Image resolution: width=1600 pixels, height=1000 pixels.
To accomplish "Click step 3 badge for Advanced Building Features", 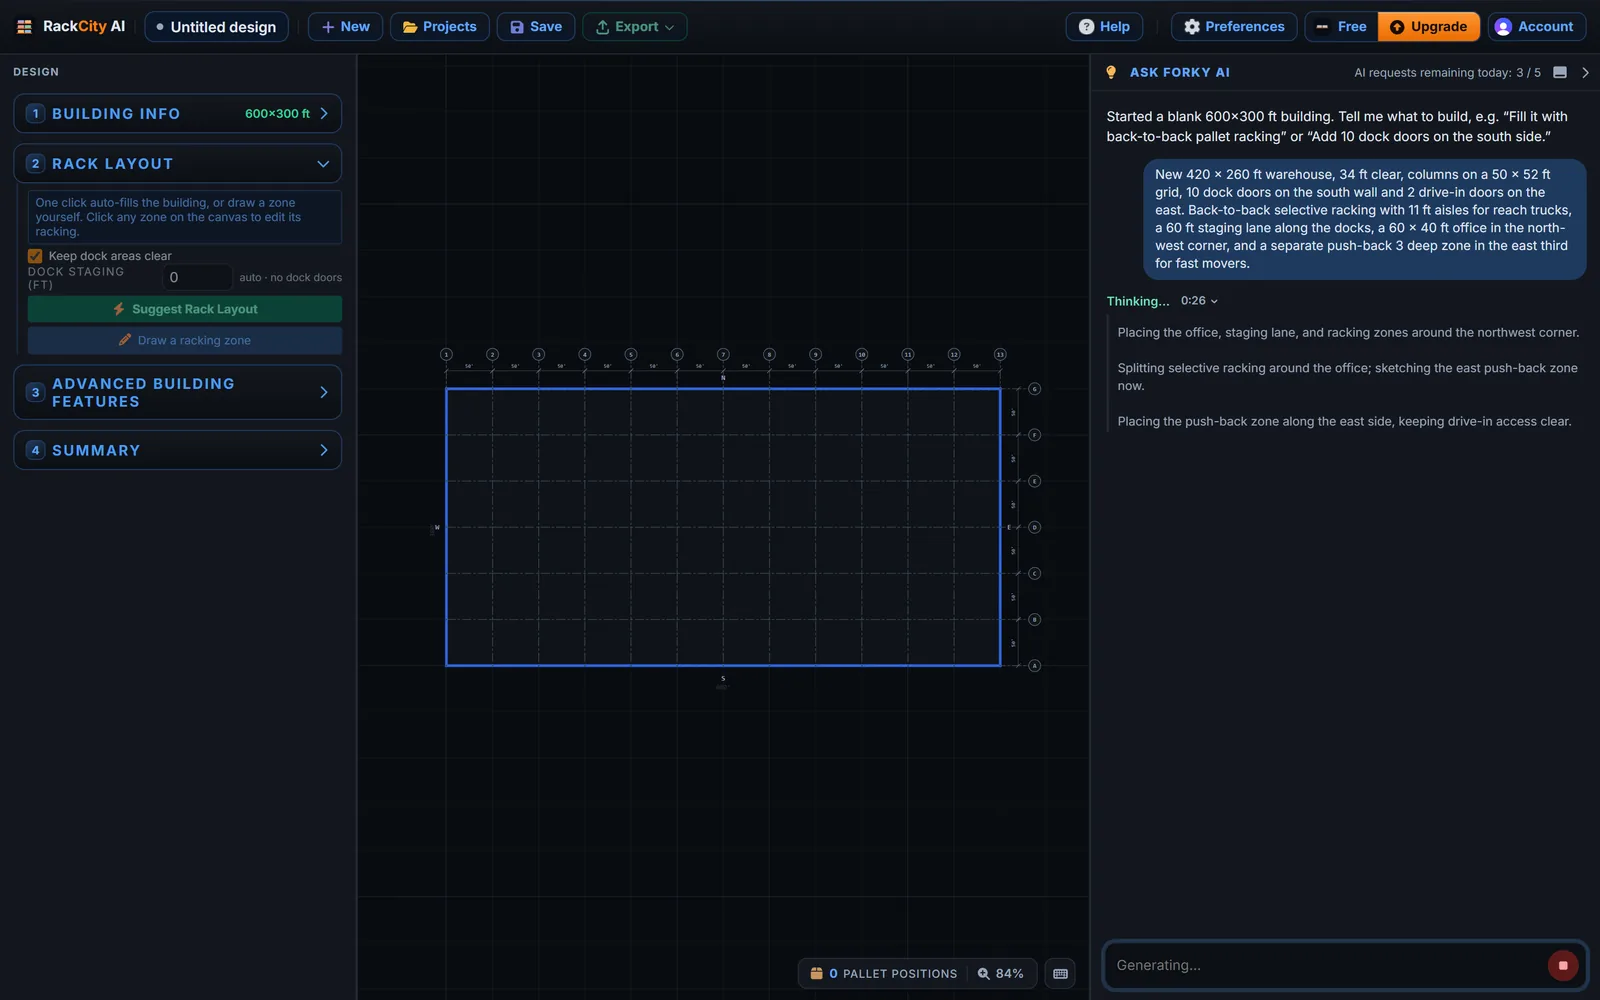I will [36, 393].
